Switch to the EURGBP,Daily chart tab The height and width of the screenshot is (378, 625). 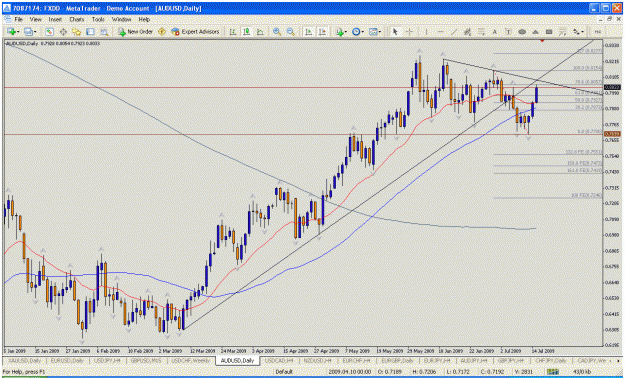point(396,360)
